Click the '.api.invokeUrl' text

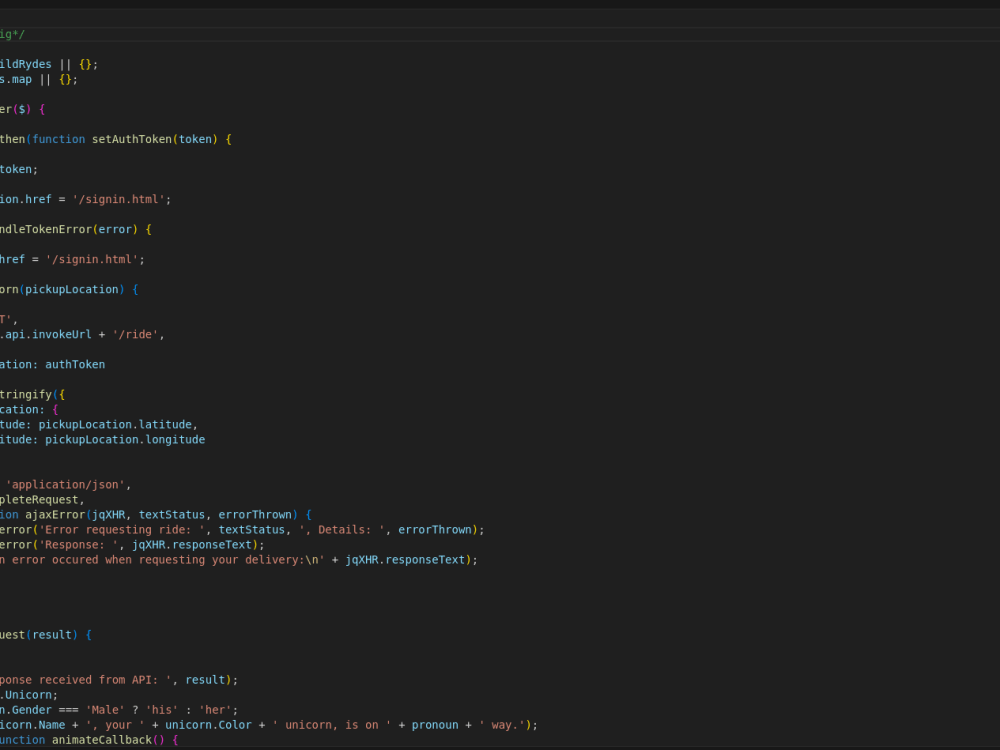tap(45, 334)
